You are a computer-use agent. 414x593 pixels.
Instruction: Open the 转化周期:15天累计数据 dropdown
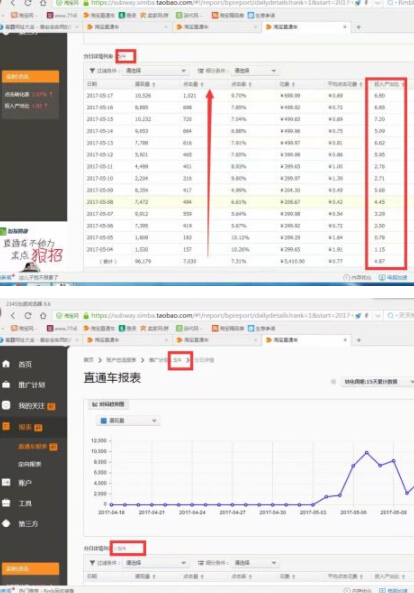[377, 382]
